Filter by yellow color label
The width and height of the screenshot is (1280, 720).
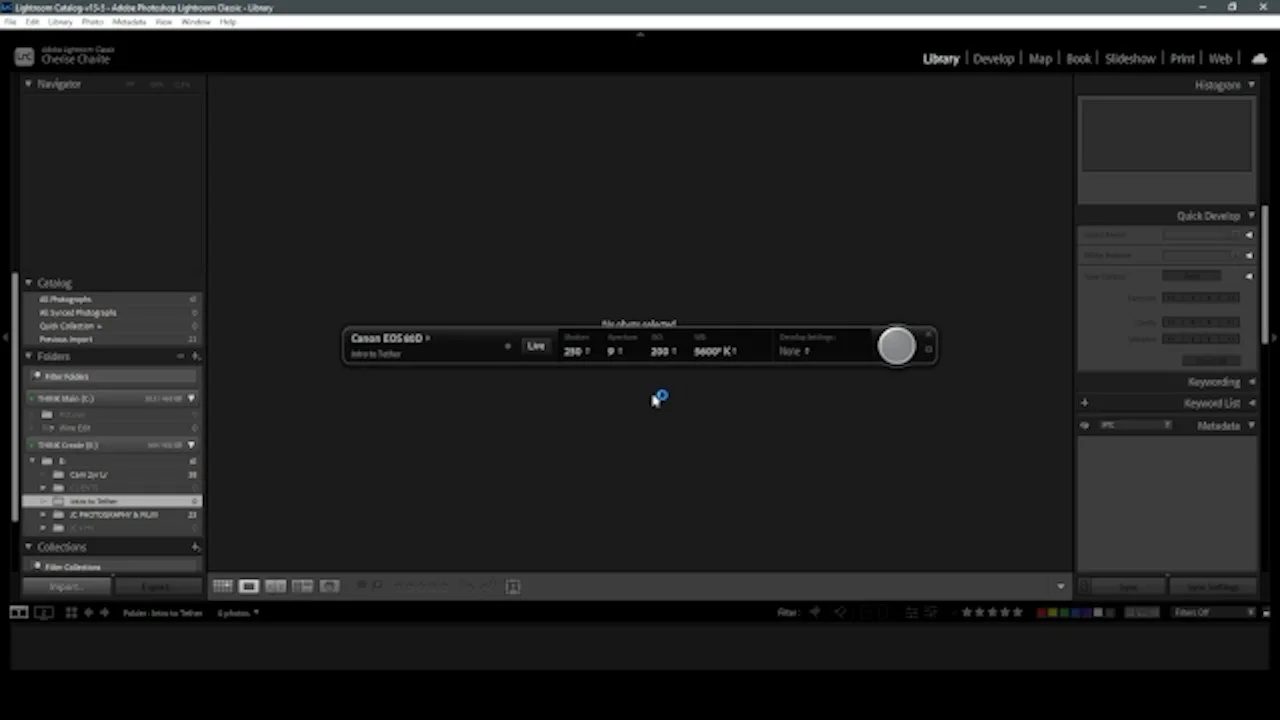coord(1054,612)
